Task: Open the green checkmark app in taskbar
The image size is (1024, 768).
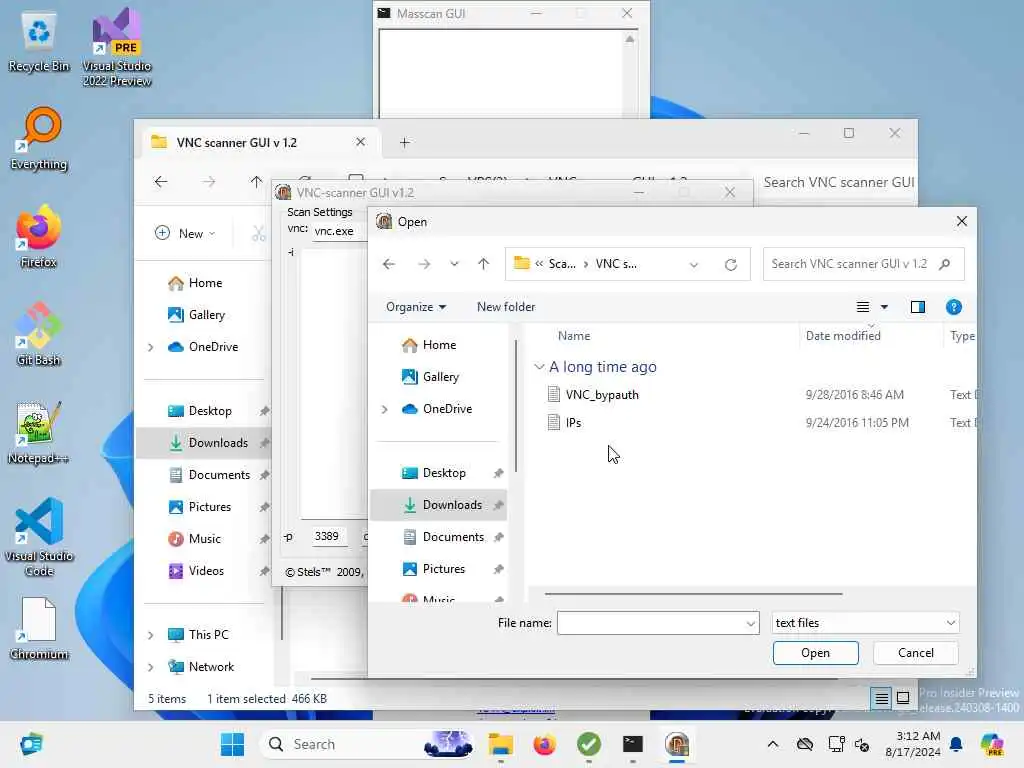Action: click(588, 744)
